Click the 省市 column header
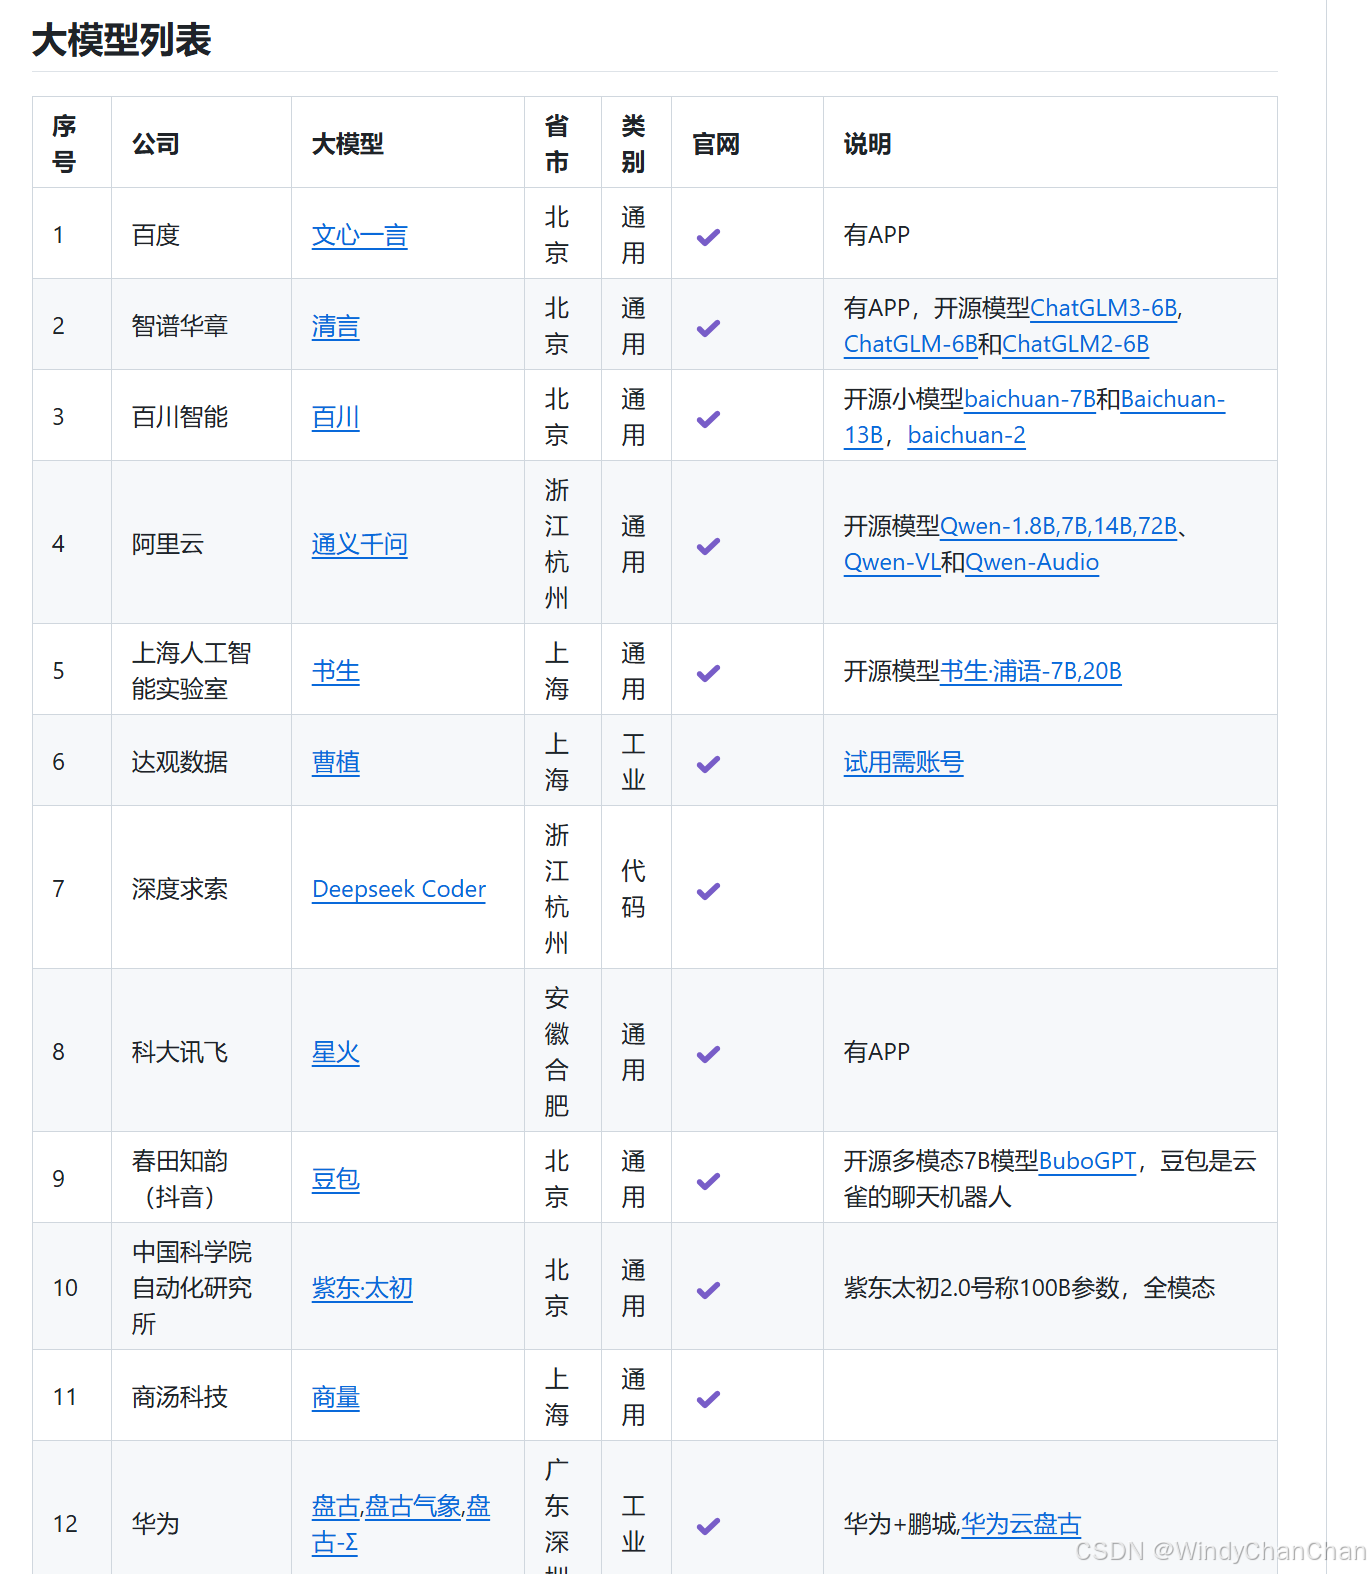Viewport: 1371px width, 1574px height. pos(557,144)
